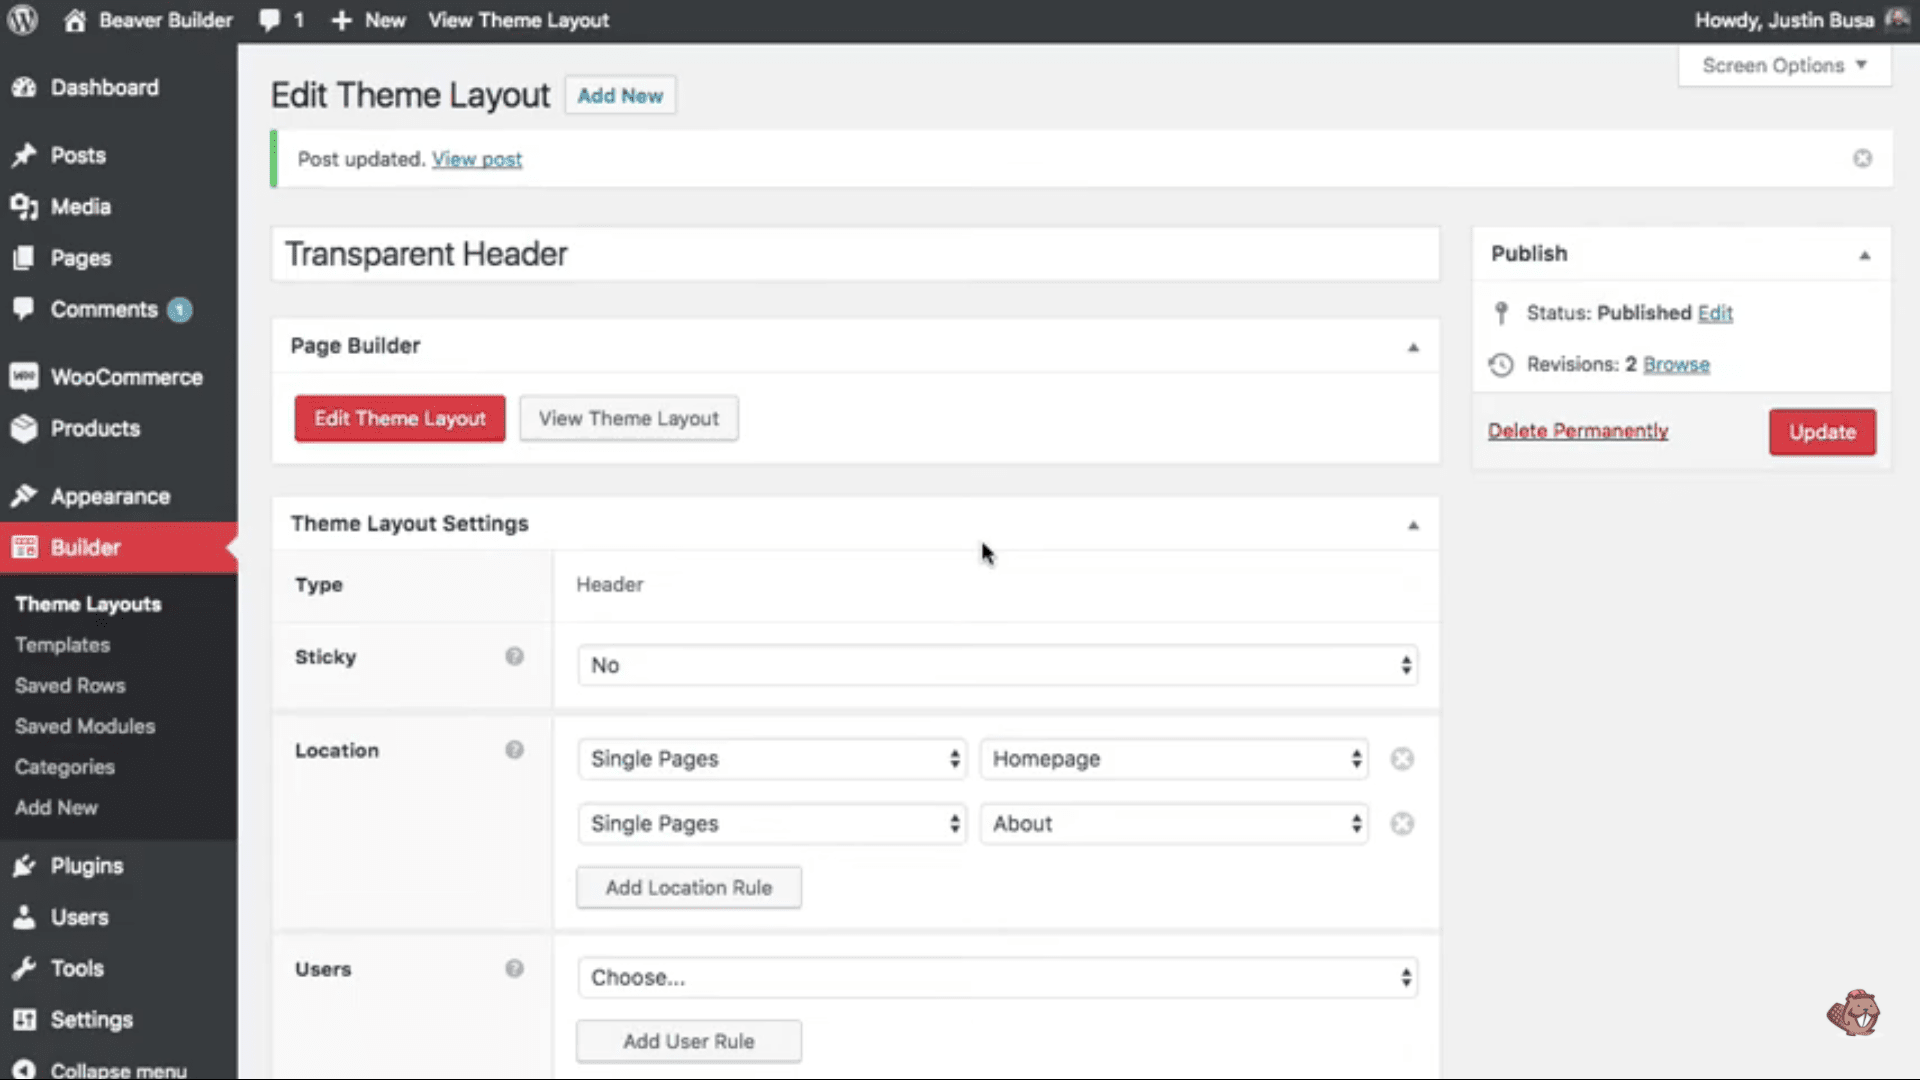
Task: Open the Single Pages dropdown beside Homepage
Action: [x=771, y=759]
